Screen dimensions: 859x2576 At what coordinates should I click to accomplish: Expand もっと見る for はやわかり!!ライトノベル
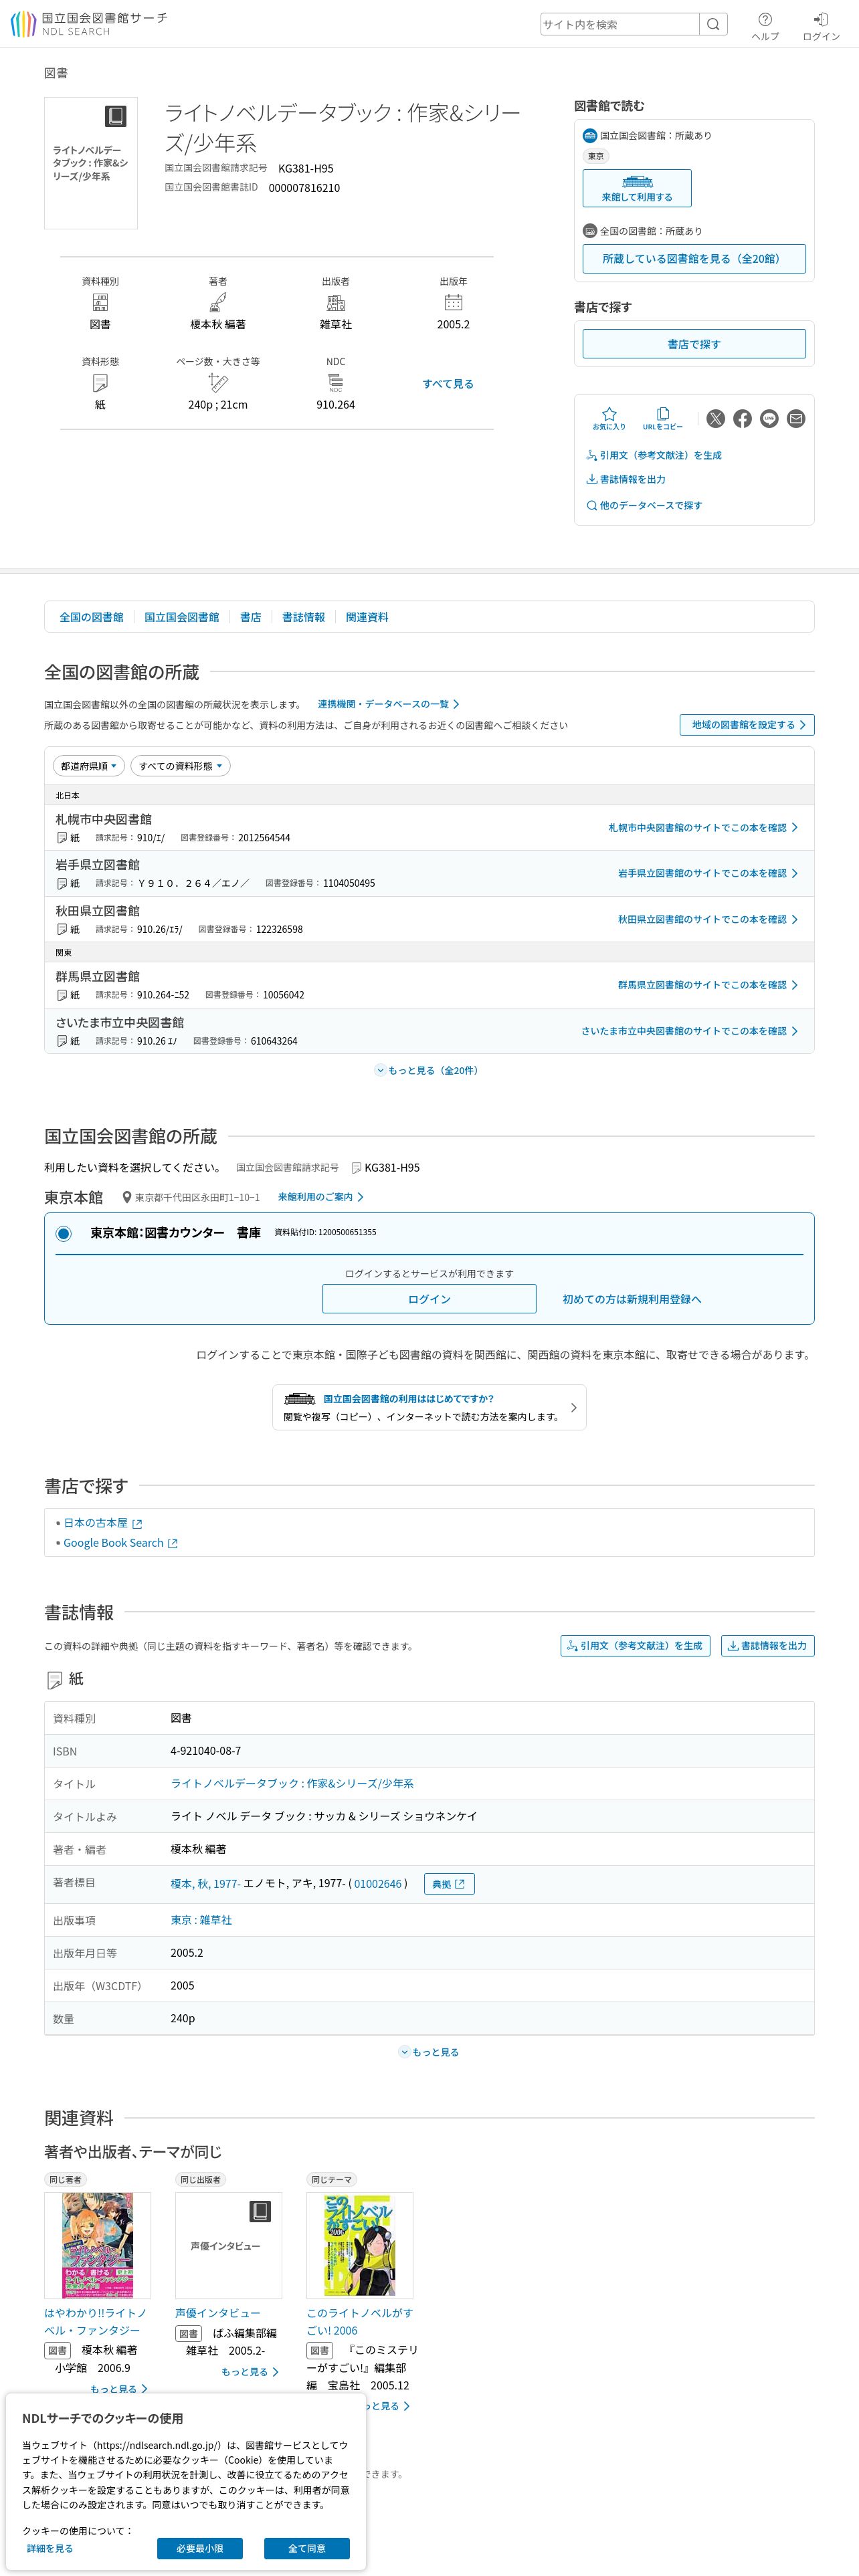[x=119, y=2389]
